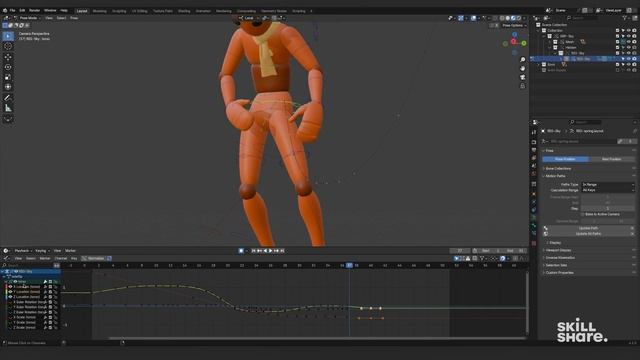This screenshot has width=640, height=360.
Task: Activate the Scale tool
Action: click(8, 77)
